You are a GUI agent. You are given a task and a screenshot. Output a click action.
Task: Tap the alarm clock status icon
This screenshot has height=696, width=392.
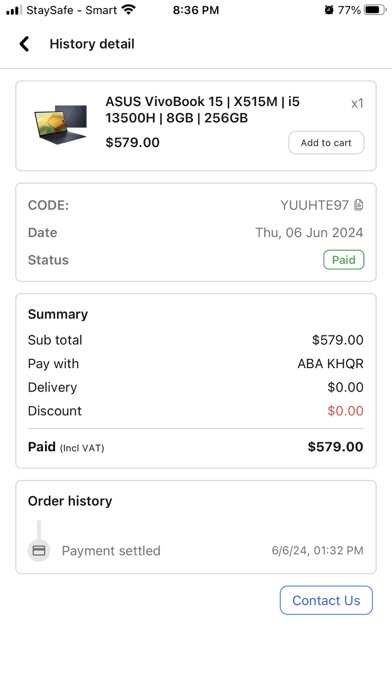(329, 10)
